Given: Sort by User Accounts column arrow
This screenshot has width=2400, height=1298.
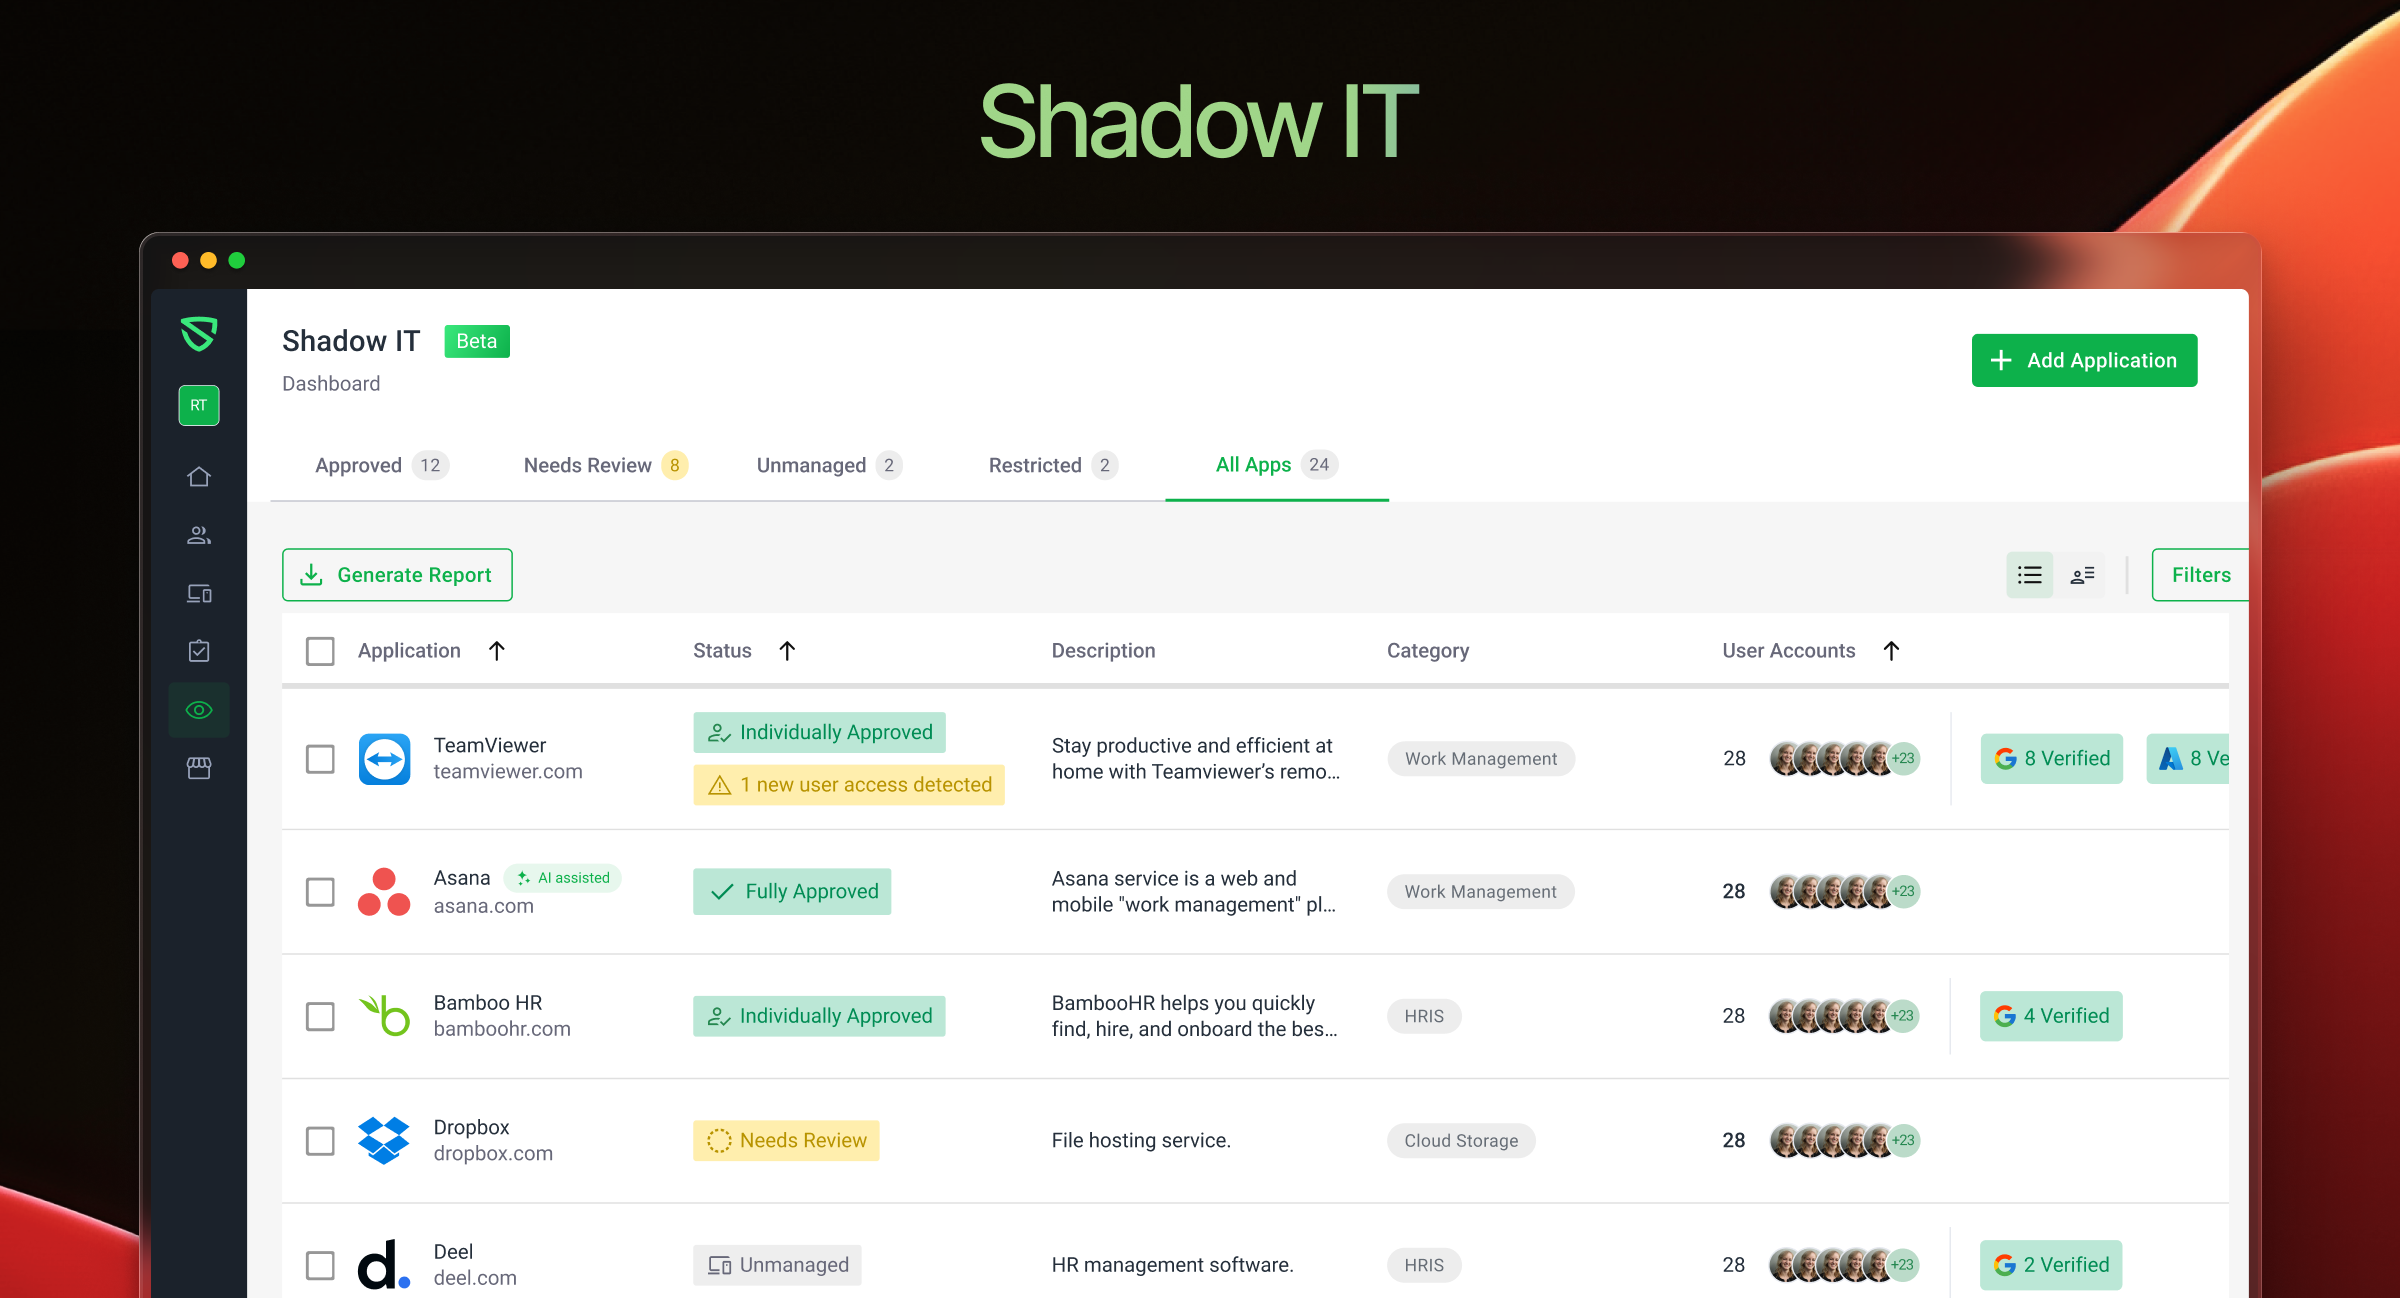Looking at the screenshot, I should click(1891, 651).
